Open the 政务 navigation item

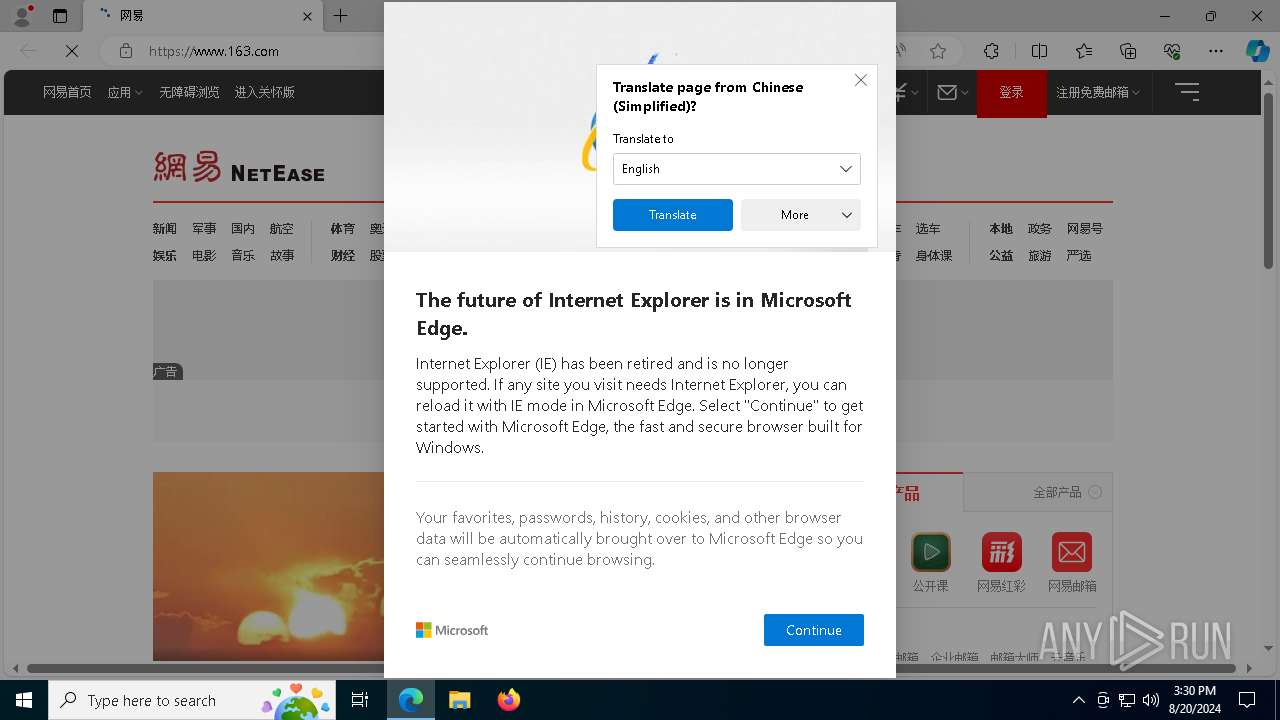click(1040, 229)
